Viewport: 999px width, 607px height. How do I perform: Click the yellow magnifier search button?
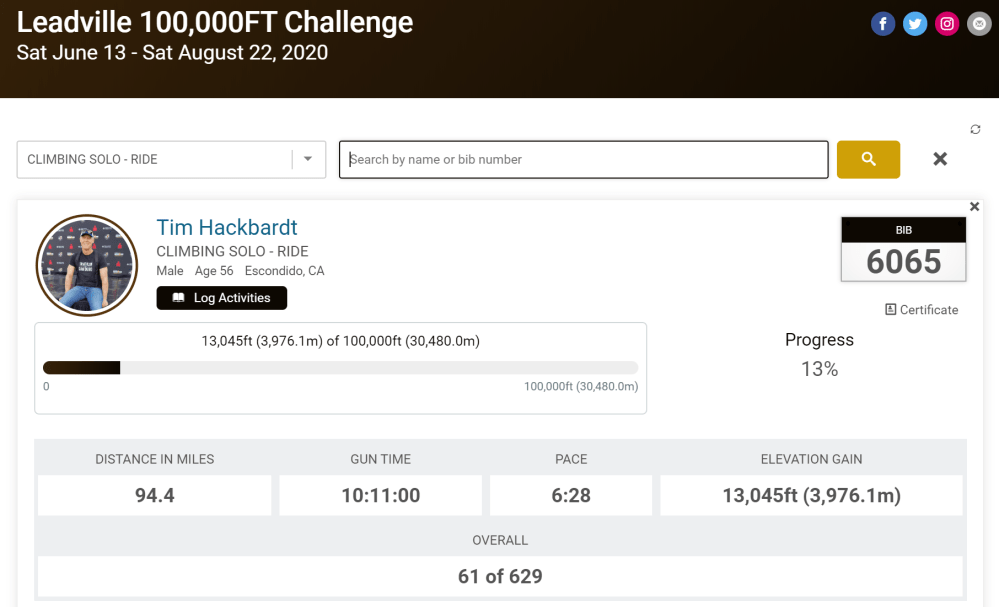pos(868,159)
